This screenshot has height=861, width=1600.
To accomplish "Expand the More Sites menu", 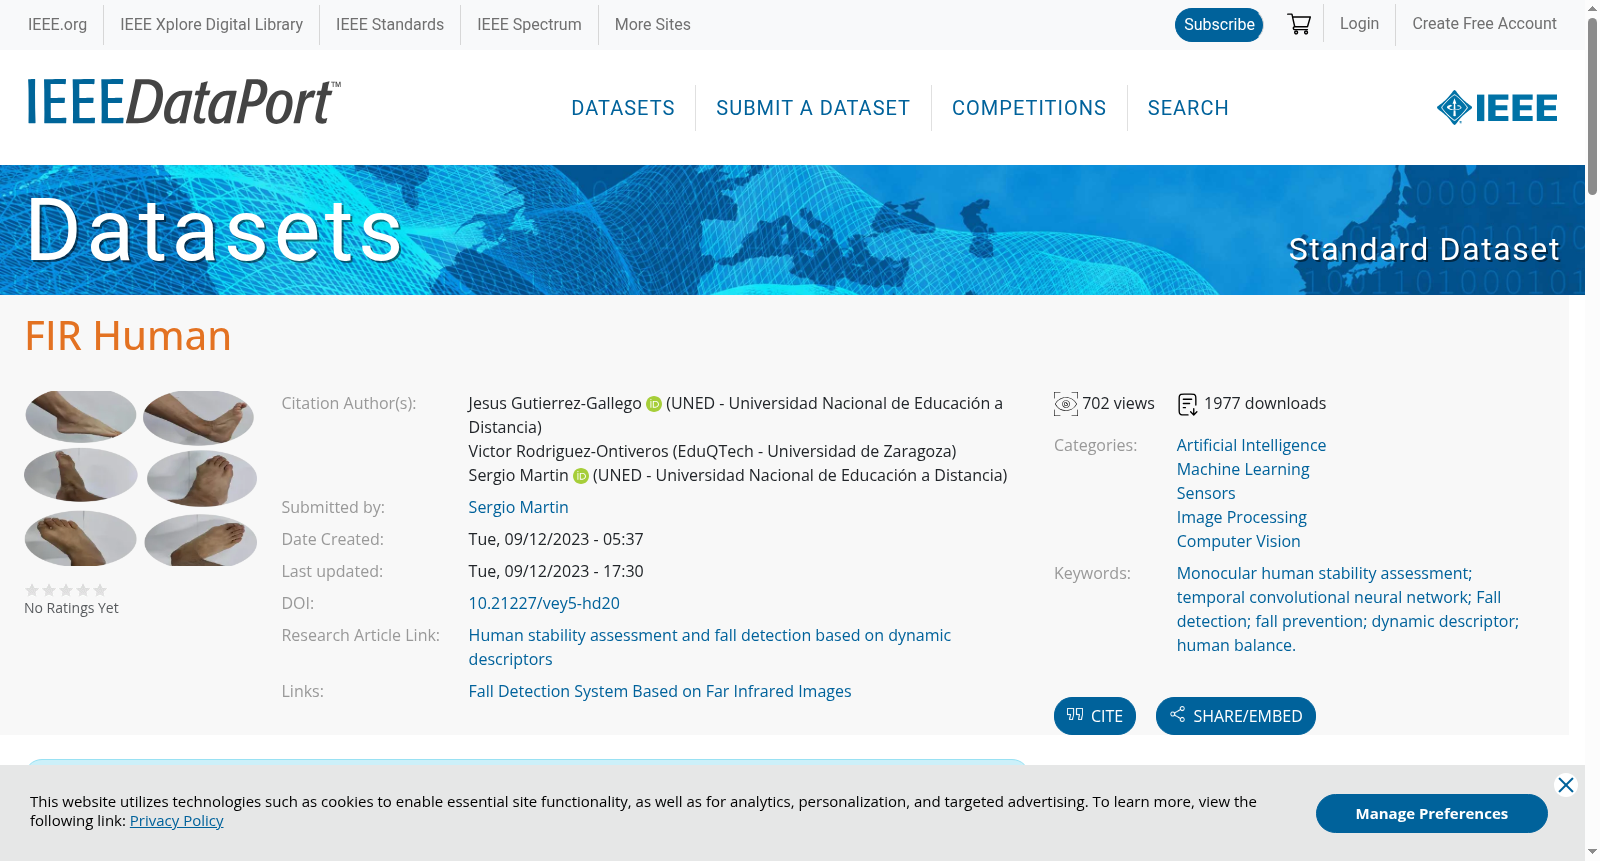I will pos(653,25).
